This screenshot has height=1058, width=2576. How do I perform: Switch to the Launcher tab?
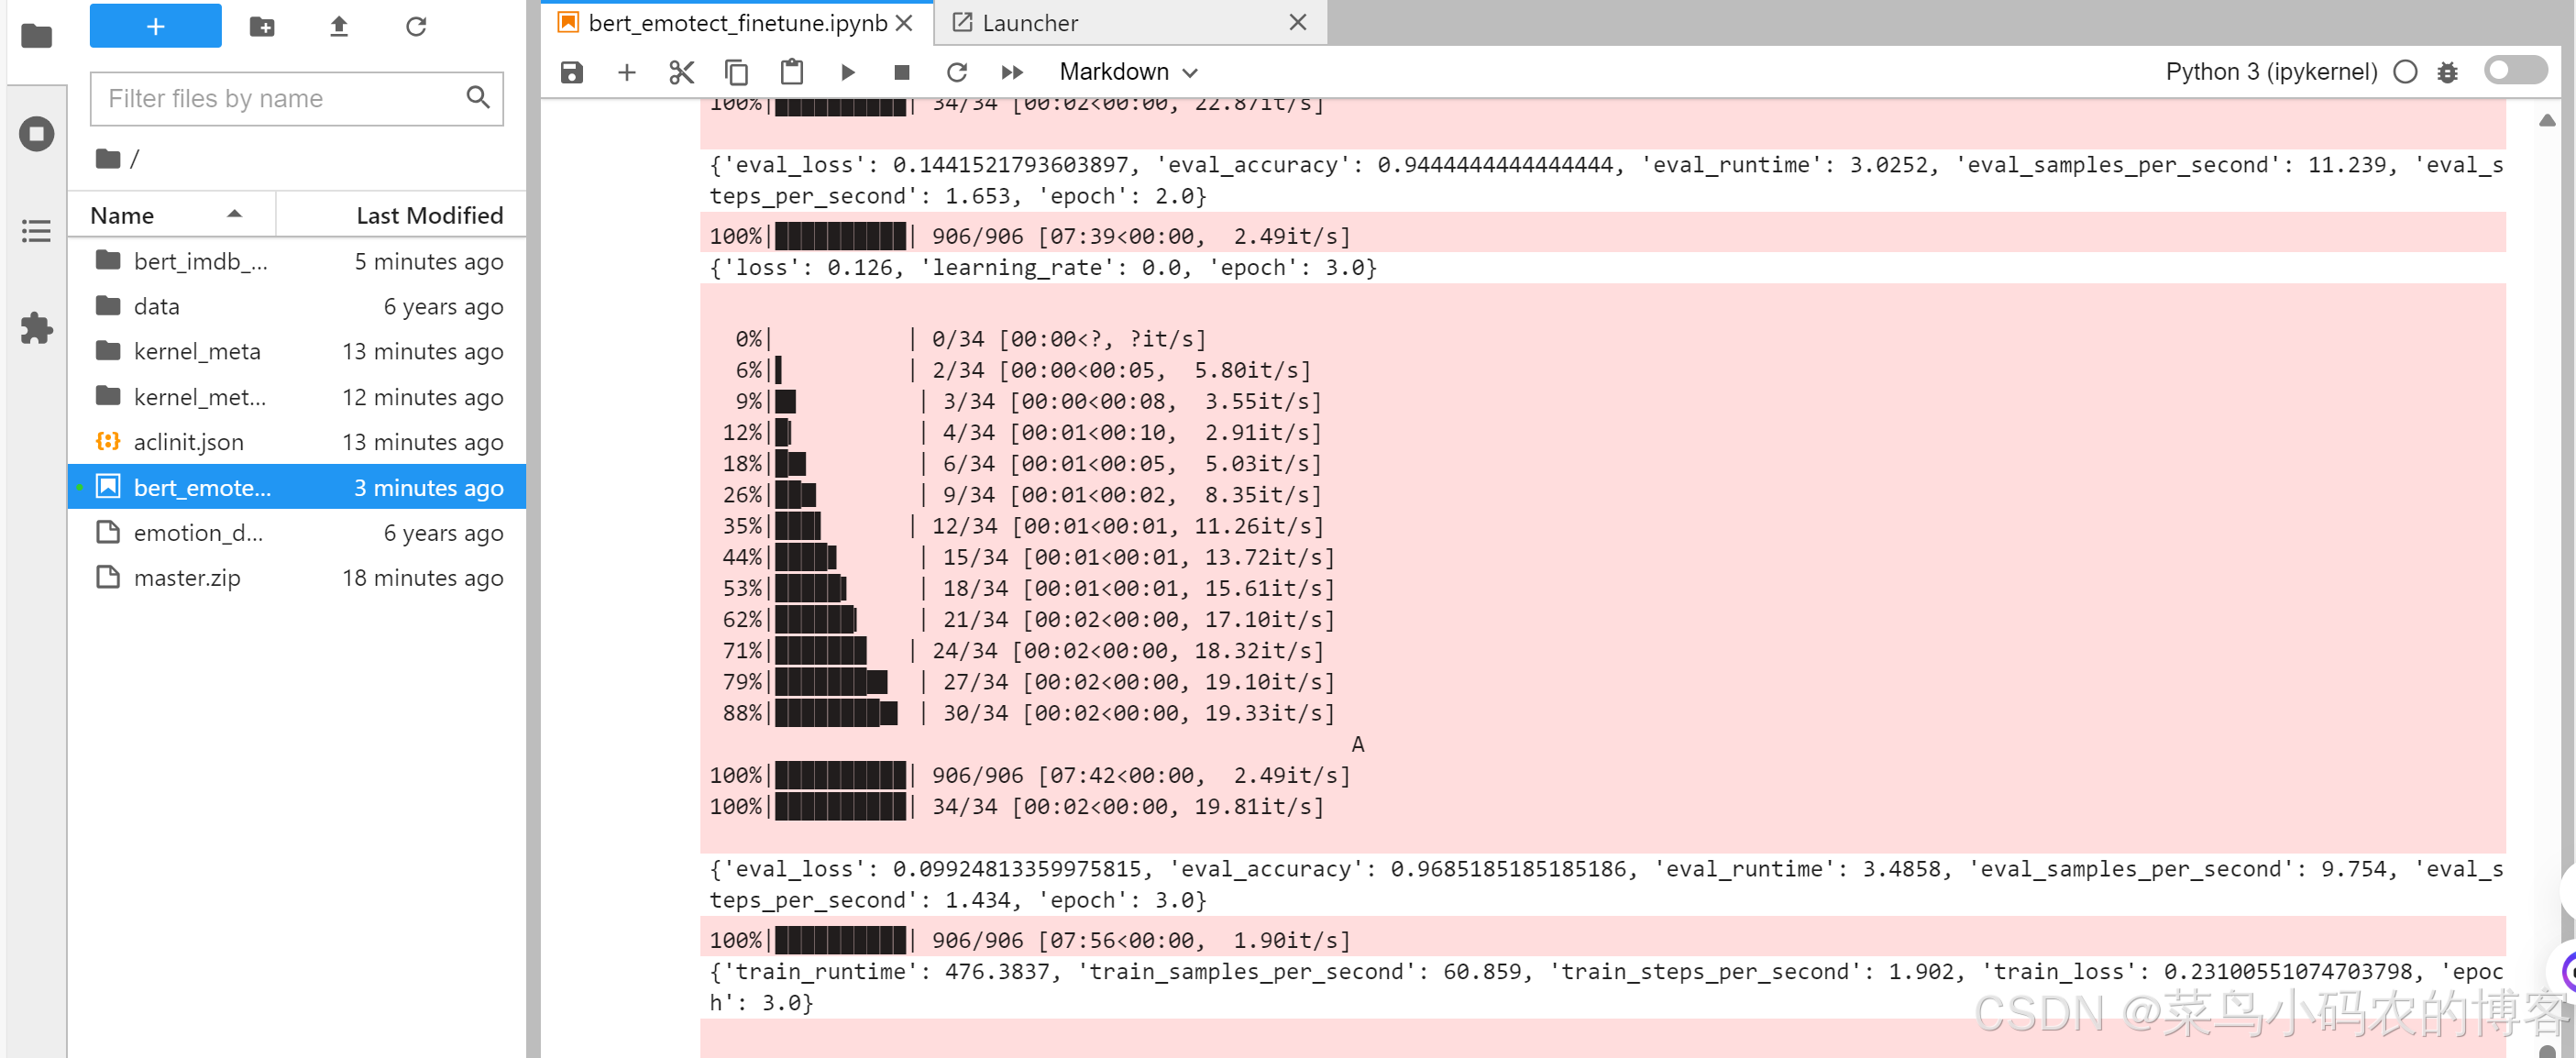click(x=1030, y=23)
